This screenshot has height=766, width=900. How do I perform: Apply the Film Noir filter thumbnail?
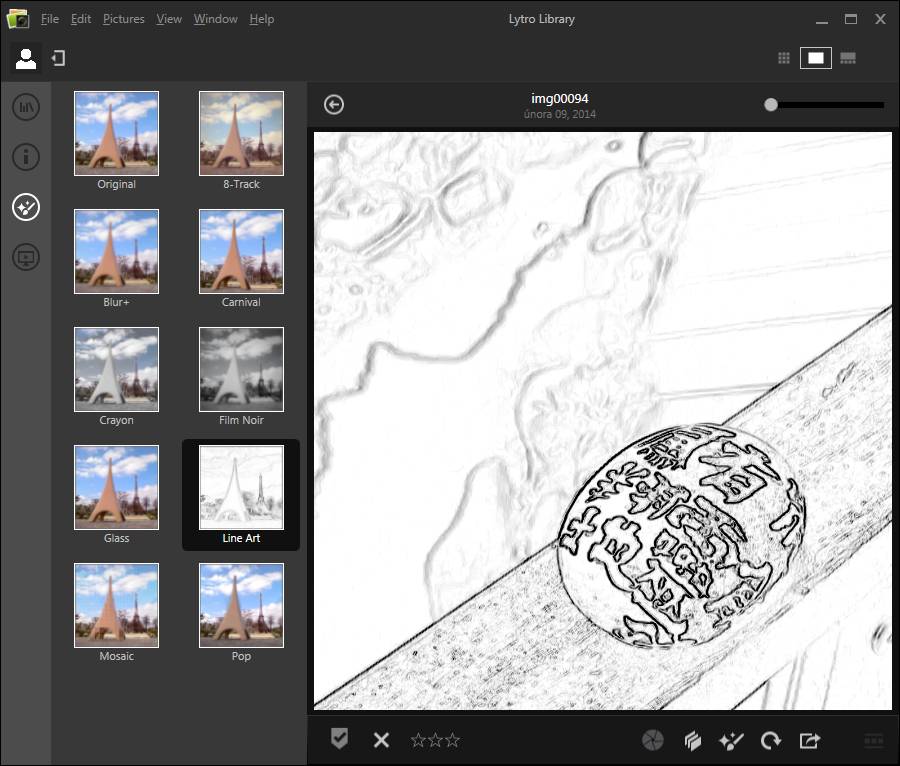241,369
